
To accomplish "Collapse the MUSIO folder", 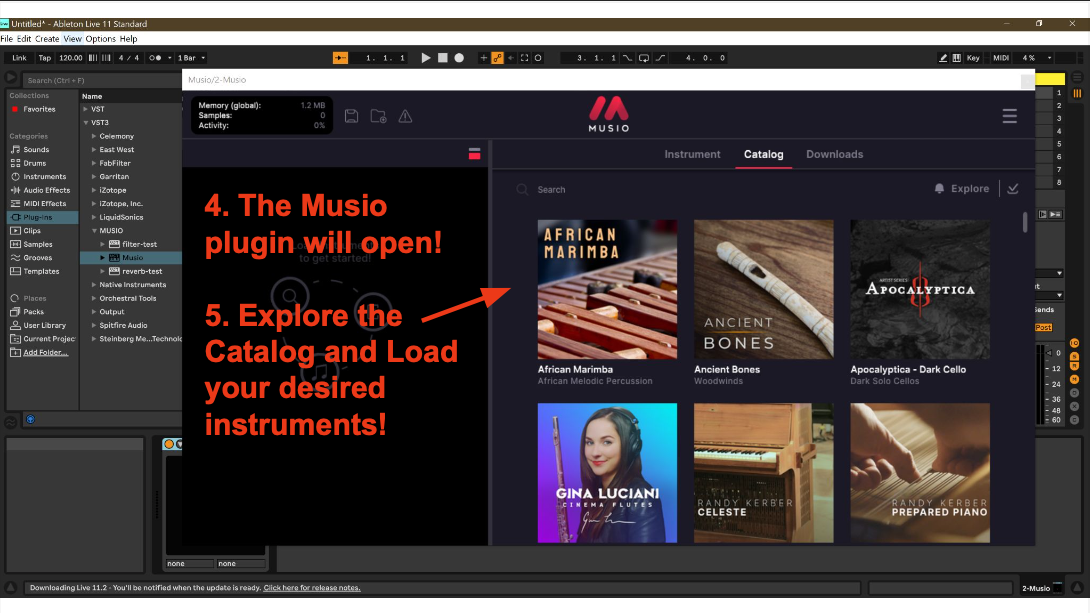I will coord(94,231).
